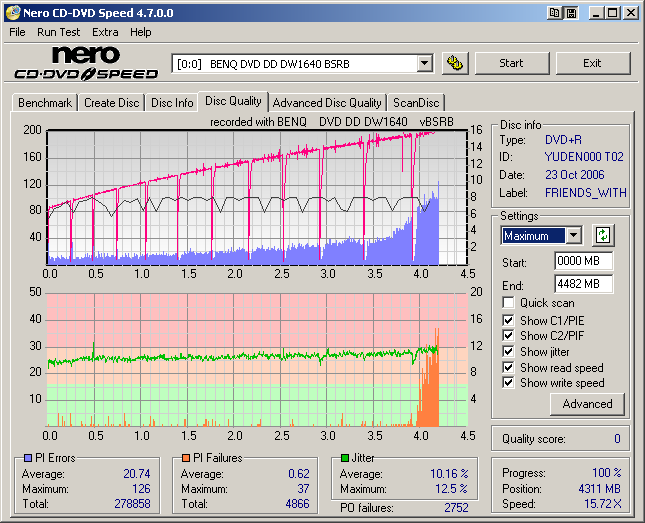Screen dimensions: 645x523
Task: Click the End 4482 MB input field
Action: click(x=583, y=284)
